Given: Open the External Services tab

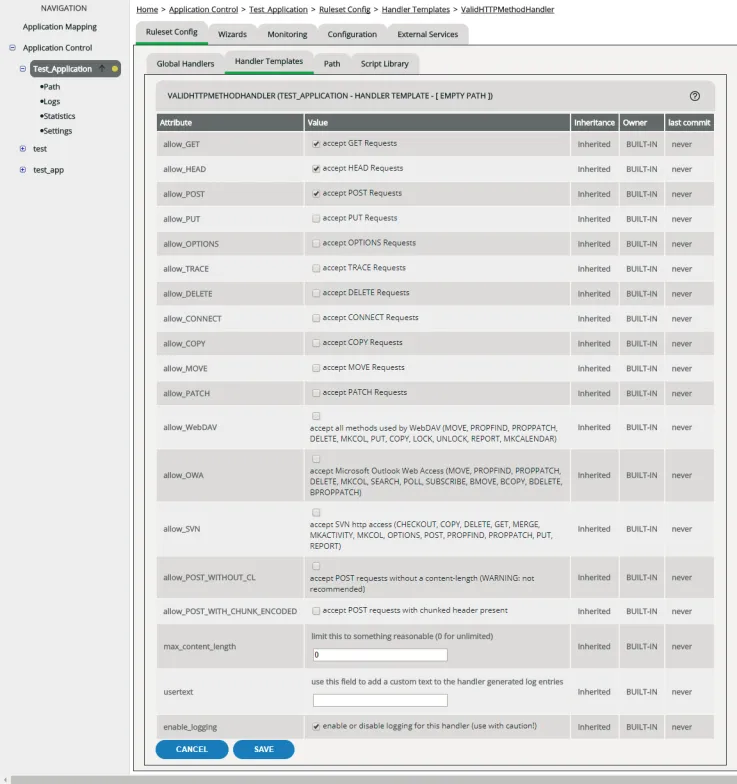Looking at the screenshot, I should point(428,34).
